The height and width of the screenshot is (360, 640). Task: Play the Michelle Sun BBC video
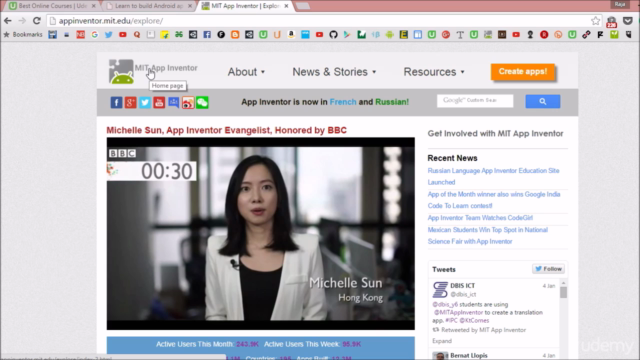coord(260,233)
